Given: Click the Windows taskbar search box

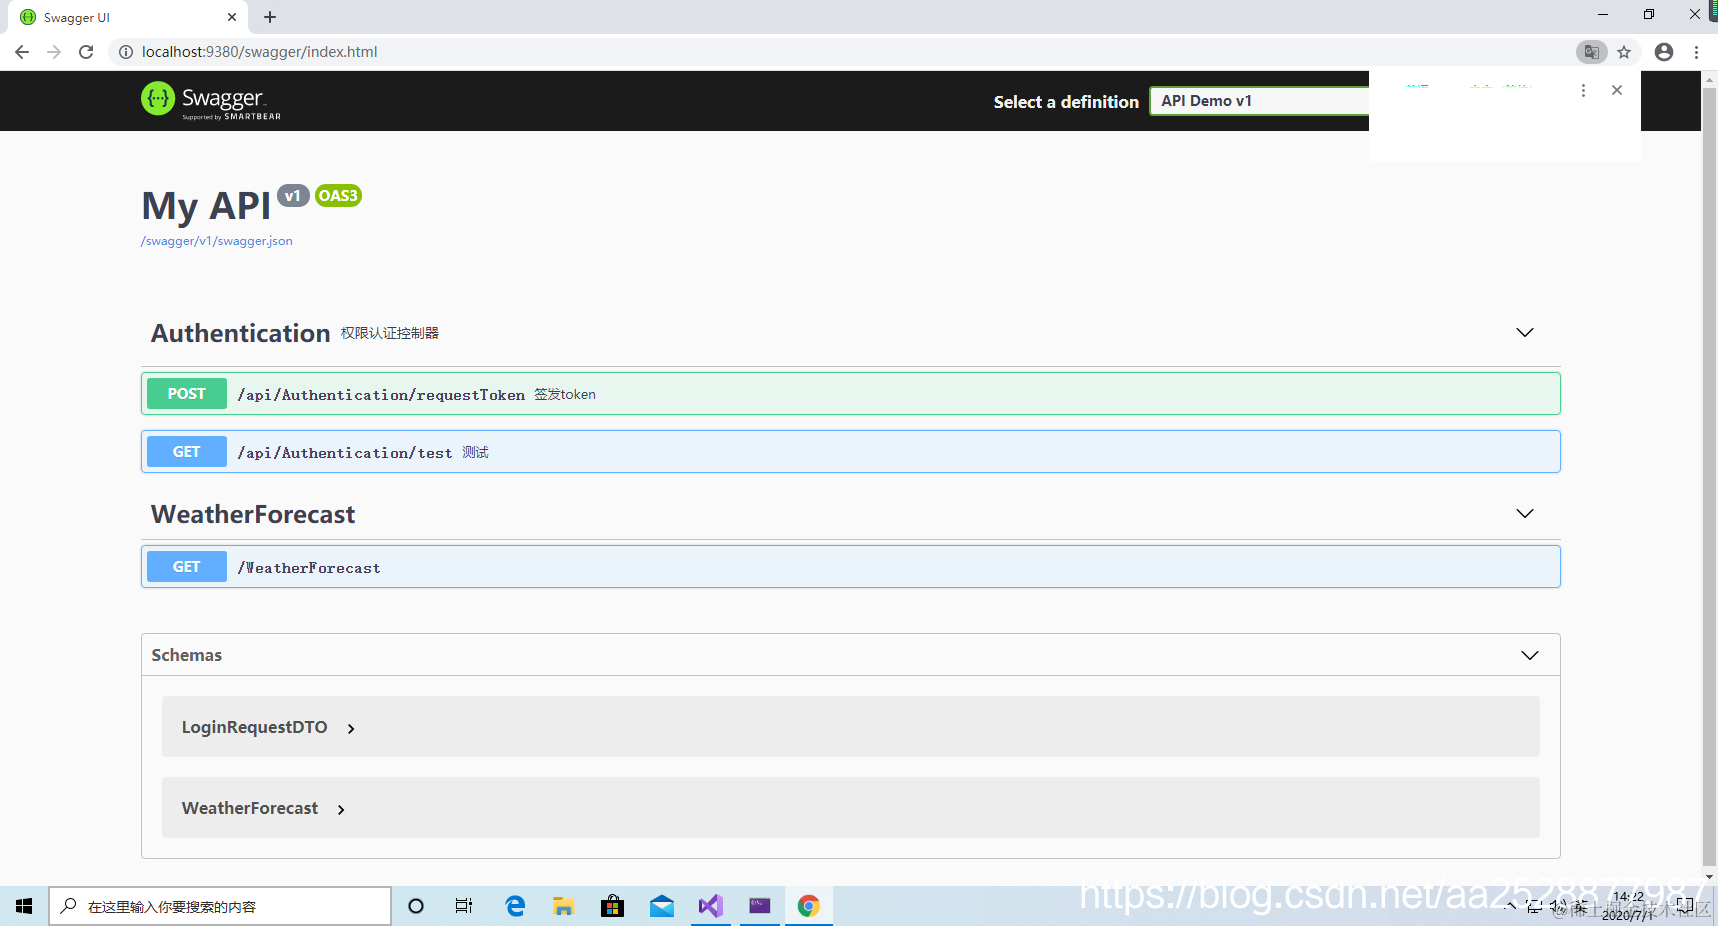Looking at the screenshot, I should pyautogui.click(x=220, y=906).
